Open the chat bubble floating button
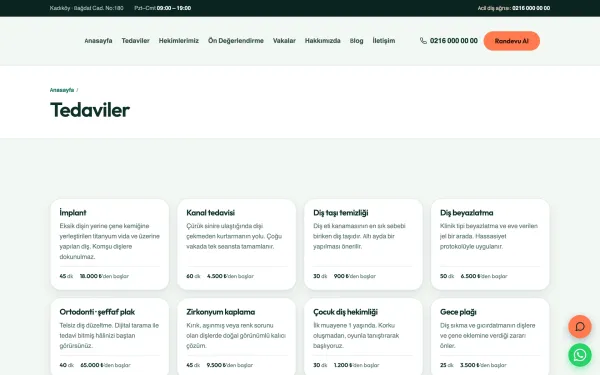The width and height of the screenshot is (600, 375). (580, 326)
